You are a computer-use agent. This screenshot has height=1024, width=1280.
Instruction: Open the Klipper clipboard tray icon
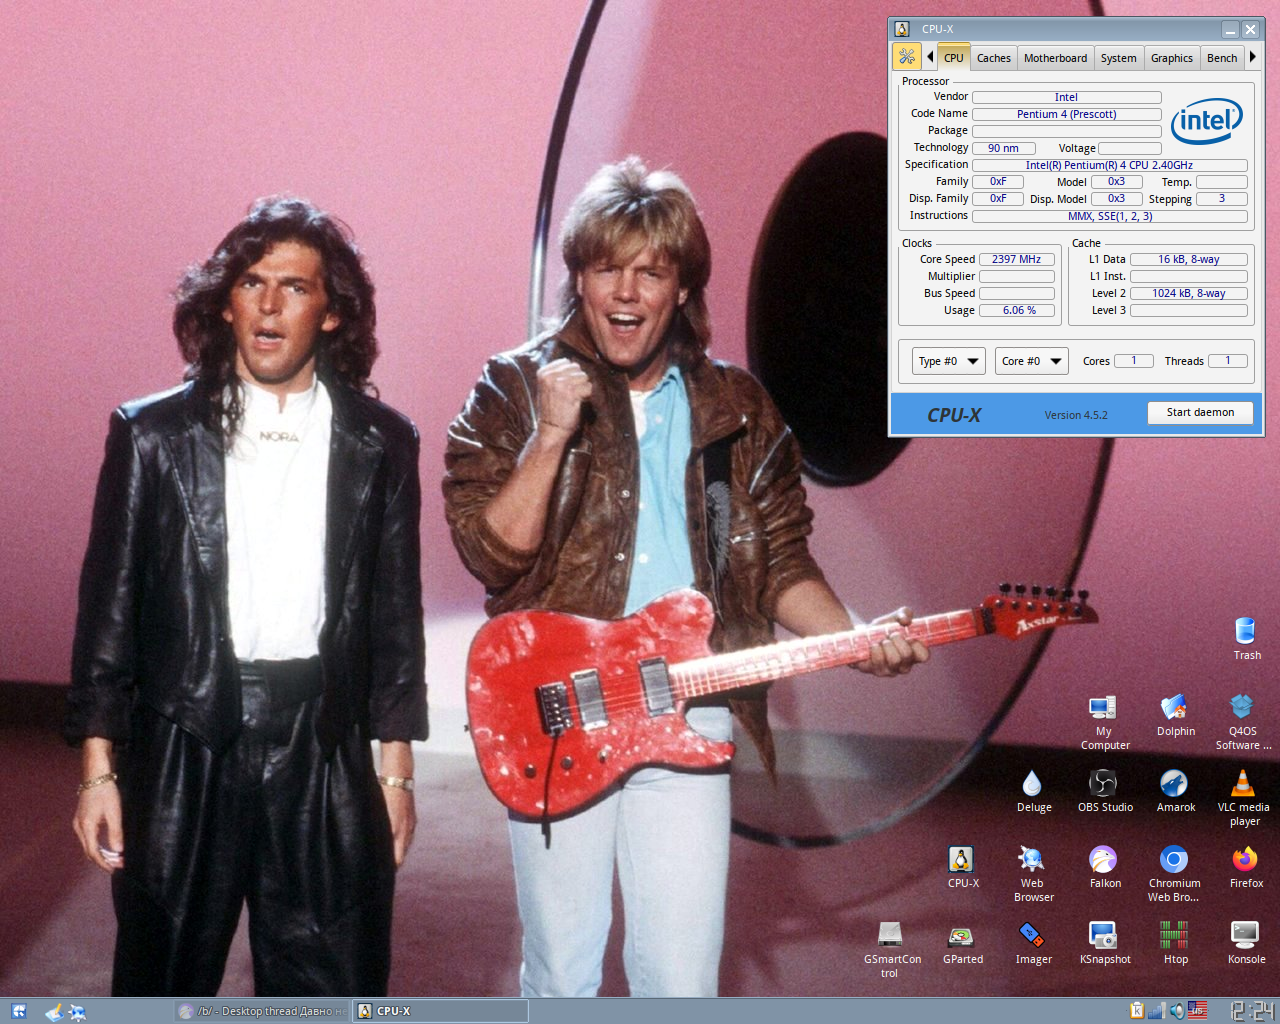(1136, 1011)
